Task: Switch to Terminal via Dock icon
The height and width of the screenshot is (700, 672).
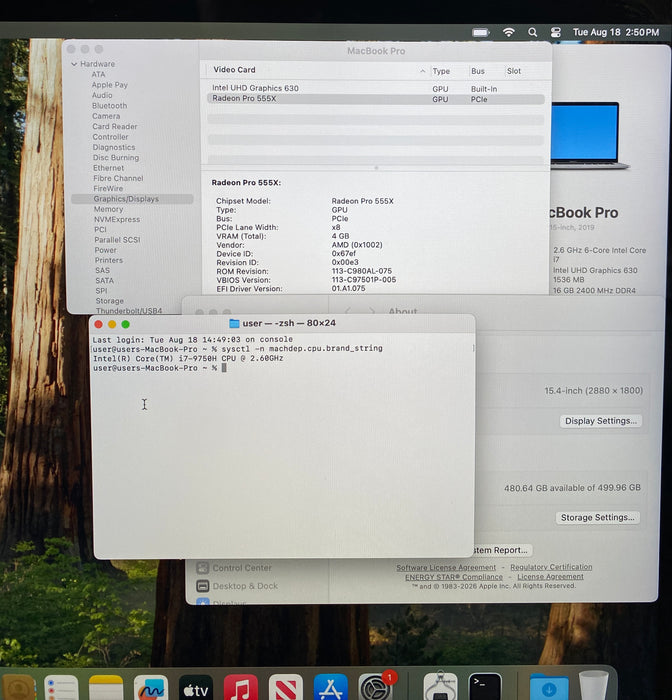Action: point(485,688)
